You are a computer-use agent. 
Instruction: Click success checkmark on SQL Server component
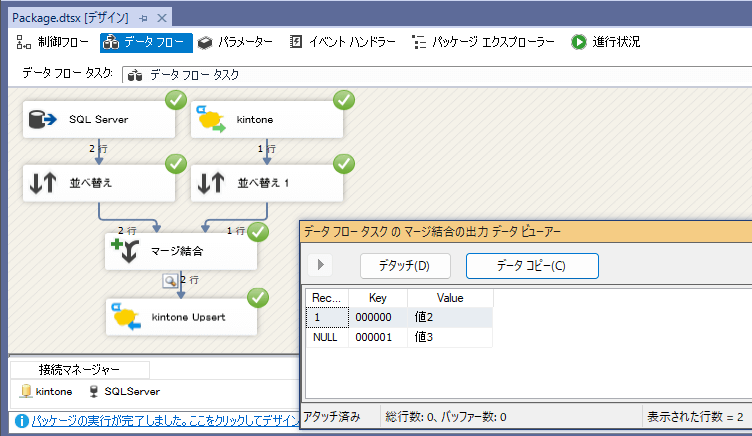[176, 100]
